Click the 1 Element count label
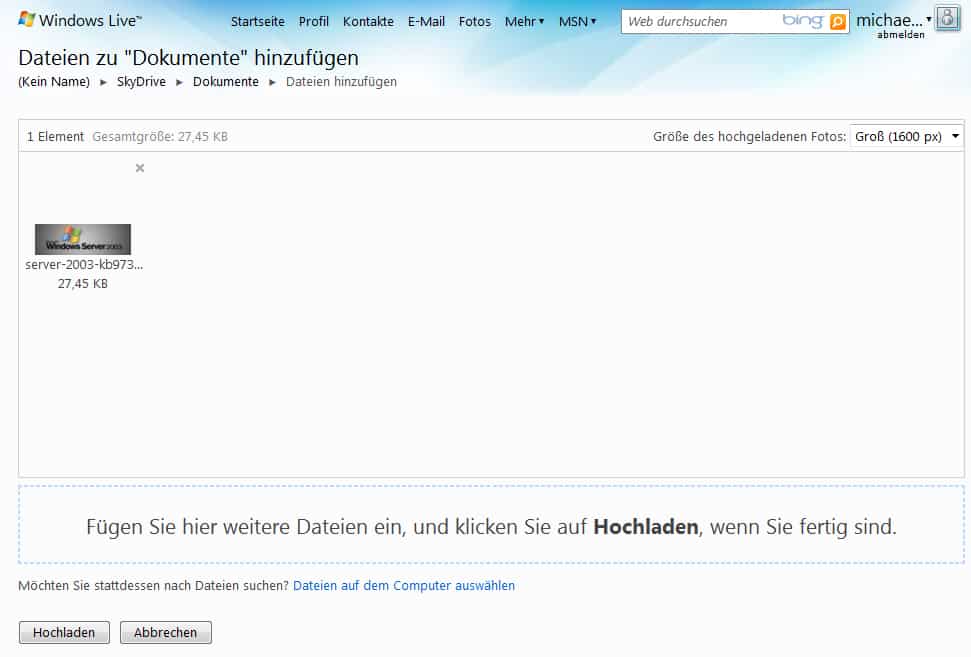The width and height of the screenshot is (971, 657). tap(55, 136)
